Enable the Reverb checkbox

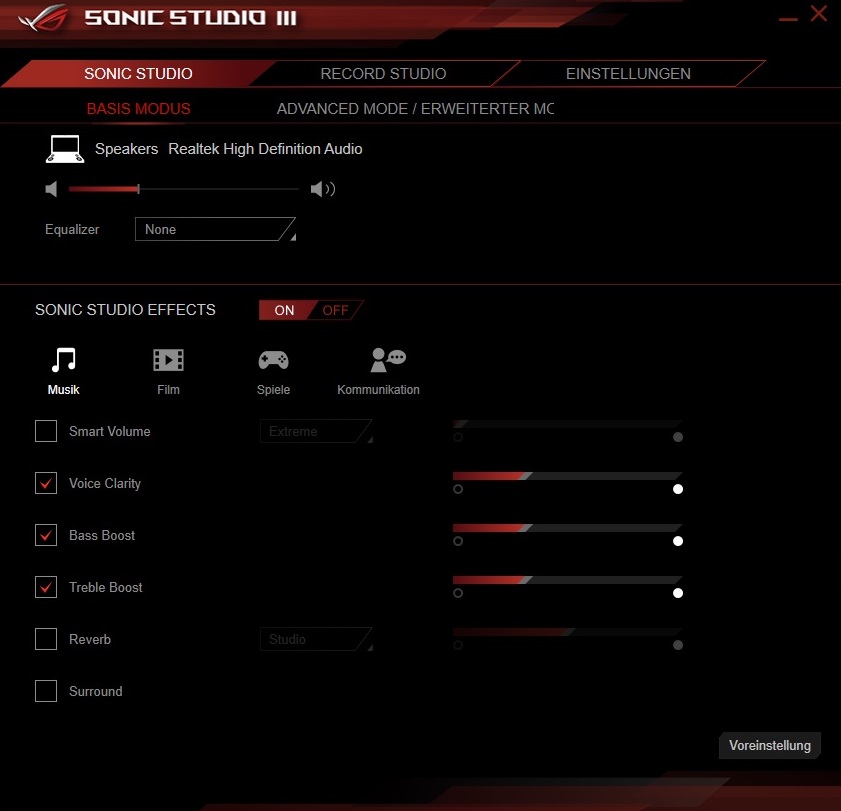tap(46, 639)
